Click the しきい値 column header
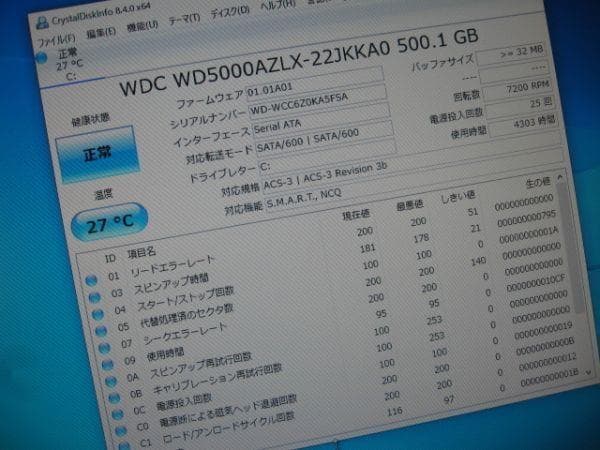 click(458, 197)
